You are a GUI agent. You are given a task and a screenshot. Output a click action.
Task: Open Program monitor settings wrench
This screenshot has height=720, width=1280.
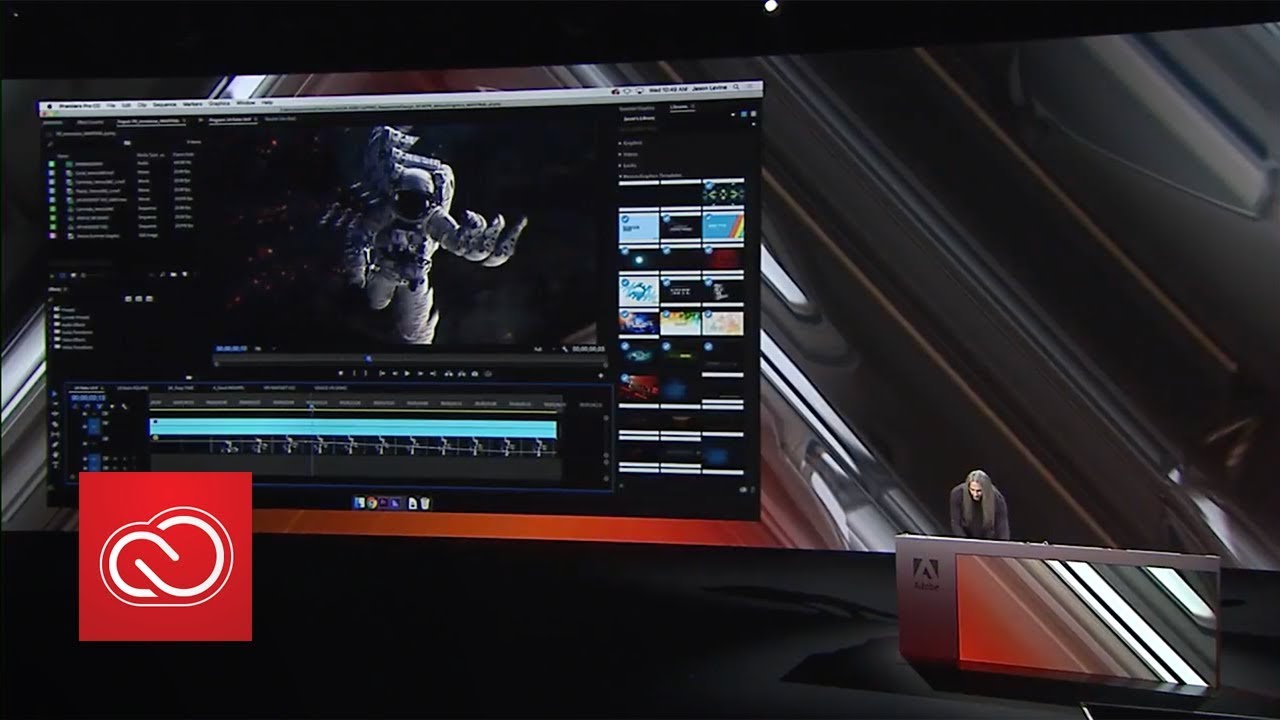click(x=565, y=349)
